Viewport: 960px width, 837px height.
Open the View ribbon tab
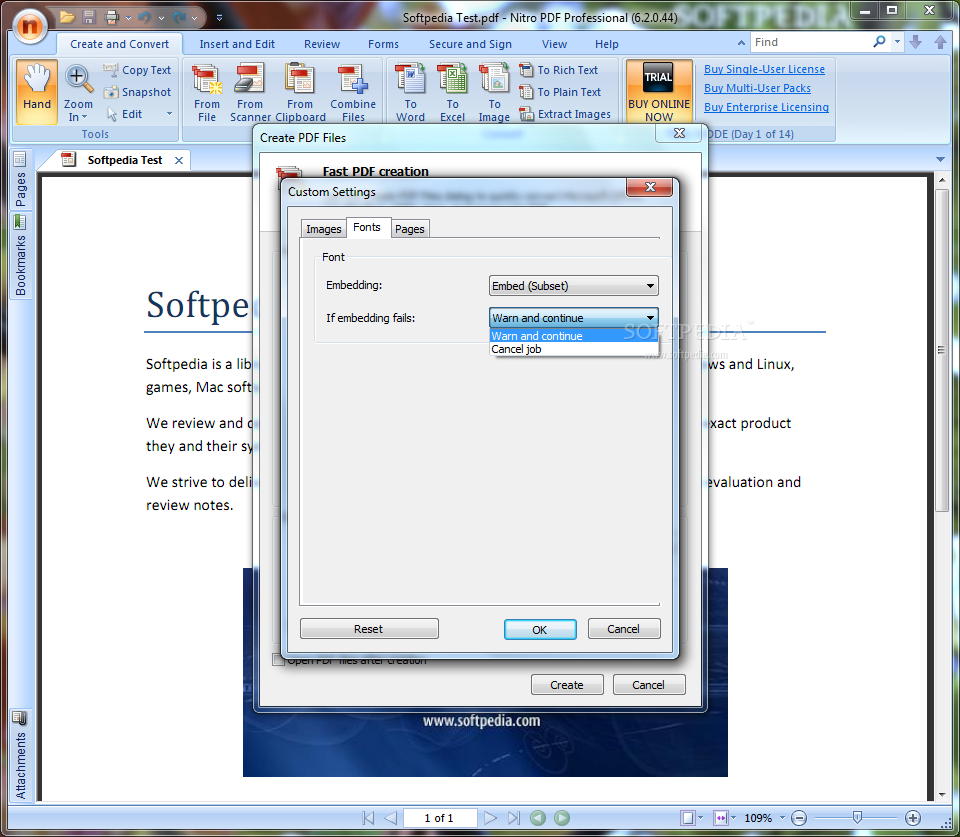(554, 44)
